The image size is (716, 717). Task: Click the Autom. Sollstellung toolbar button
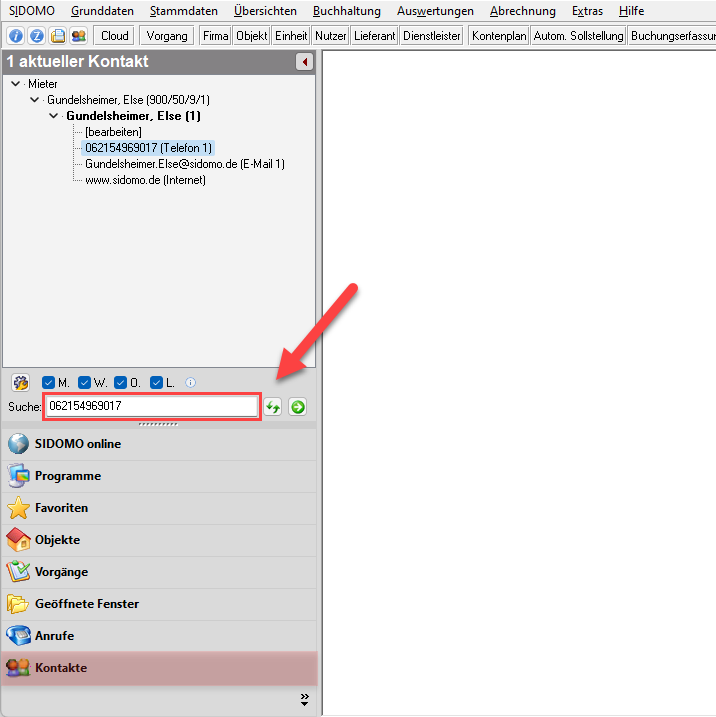coord(578,36)
